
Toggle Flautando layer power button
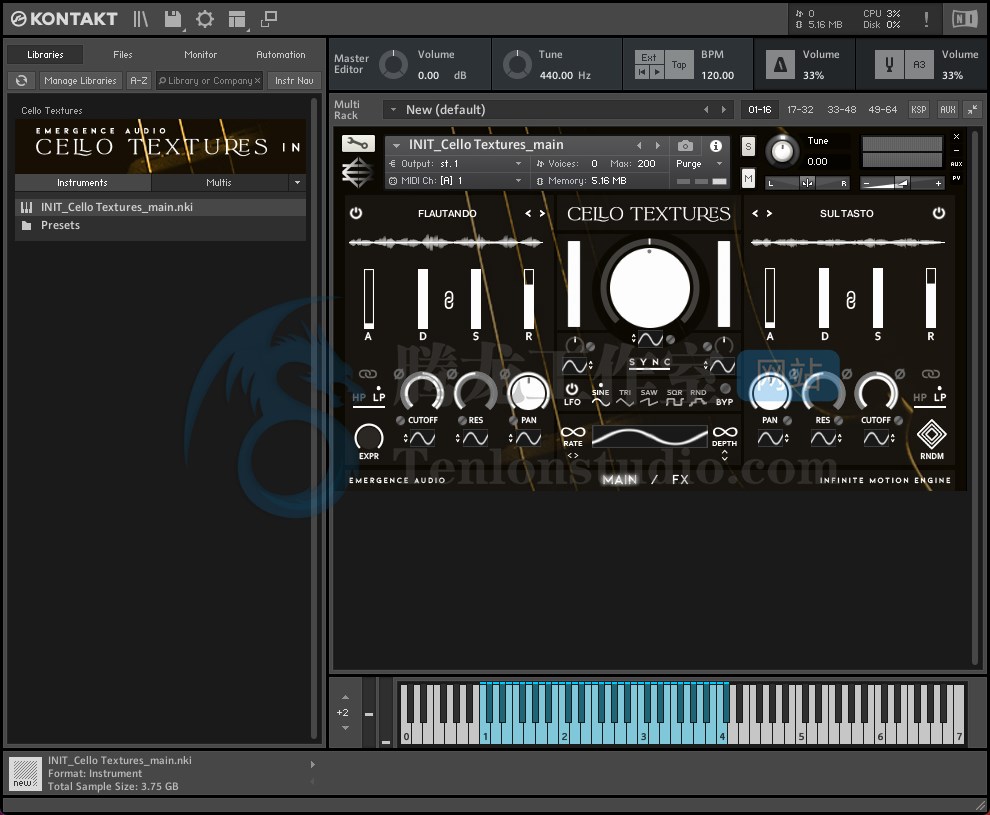356,213
